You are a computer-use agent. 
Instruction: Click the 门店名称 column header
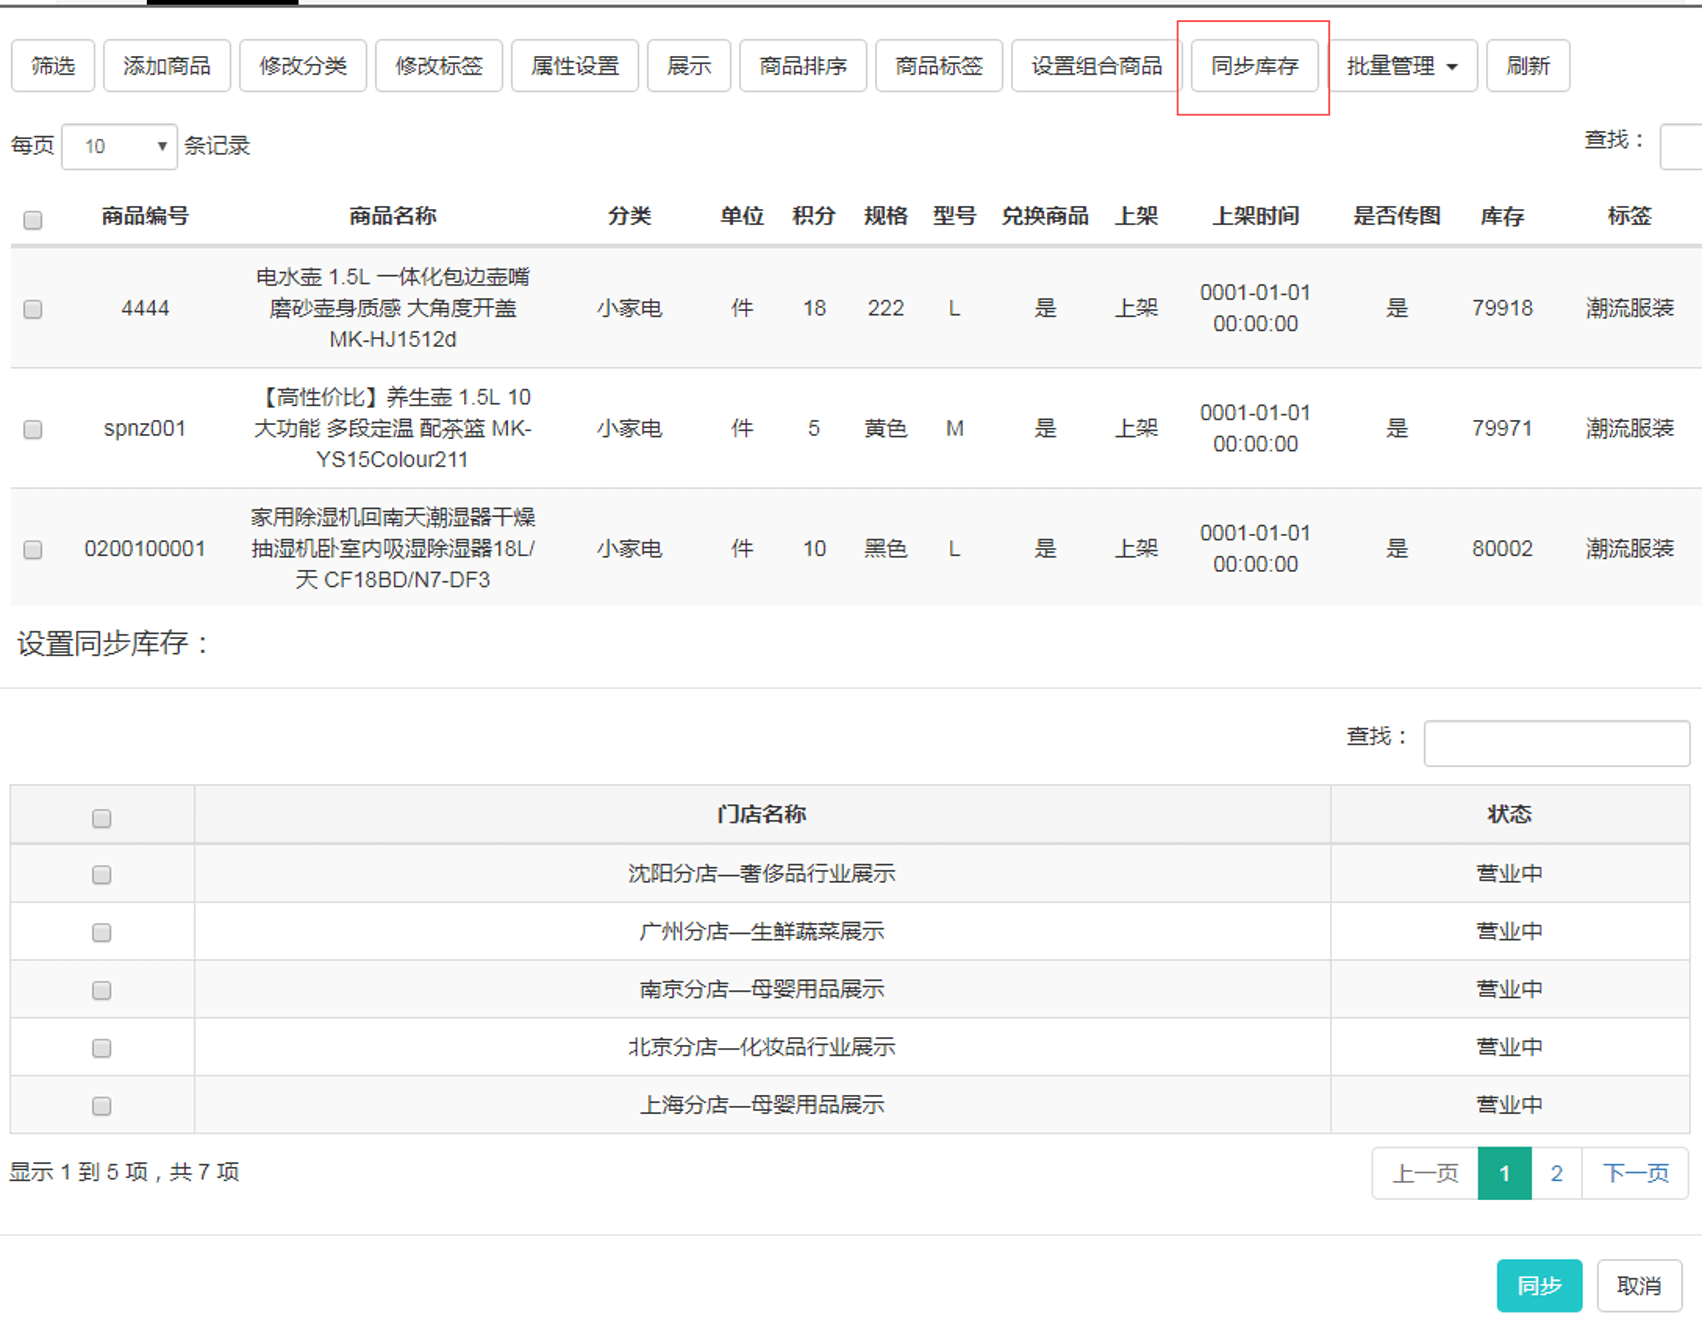pos(762,814)
